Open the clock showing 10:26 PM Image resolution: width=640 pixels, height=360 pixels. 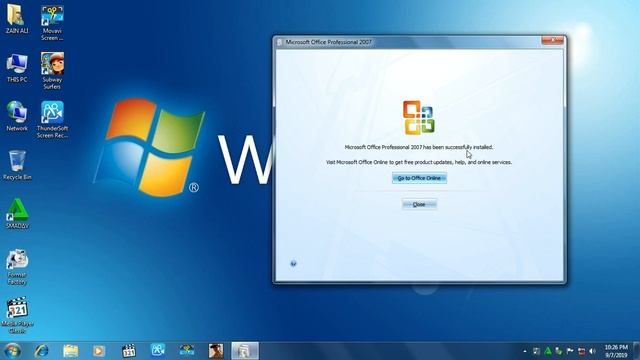pyautogui.click(x=616, y=351)
